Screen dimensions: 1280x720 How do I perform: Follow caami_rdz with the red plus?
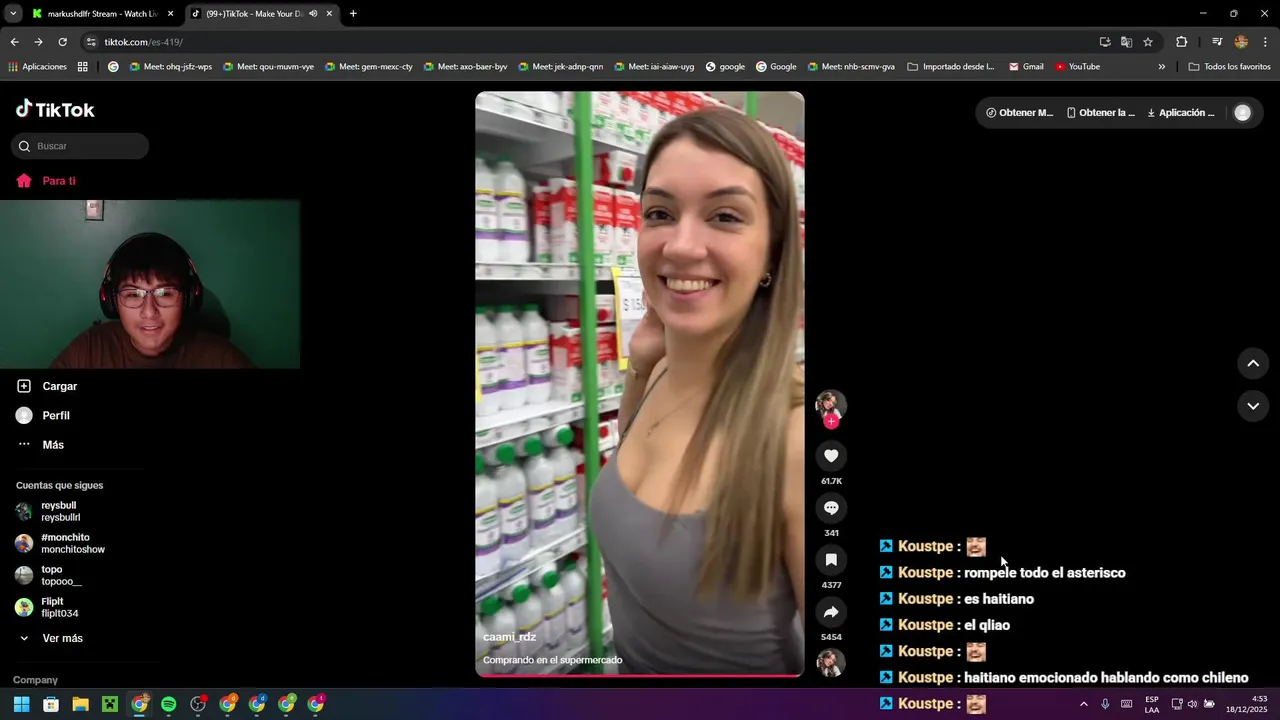point(831,421)
